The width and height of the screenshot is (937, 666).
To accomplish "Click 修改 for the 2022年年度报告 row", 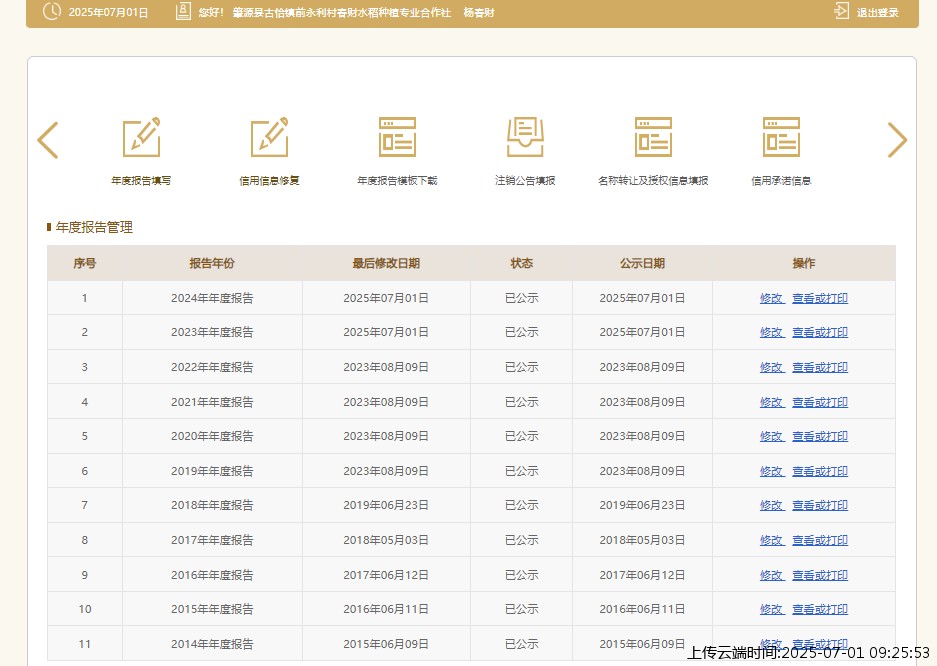I will click(x=771, y=367).
